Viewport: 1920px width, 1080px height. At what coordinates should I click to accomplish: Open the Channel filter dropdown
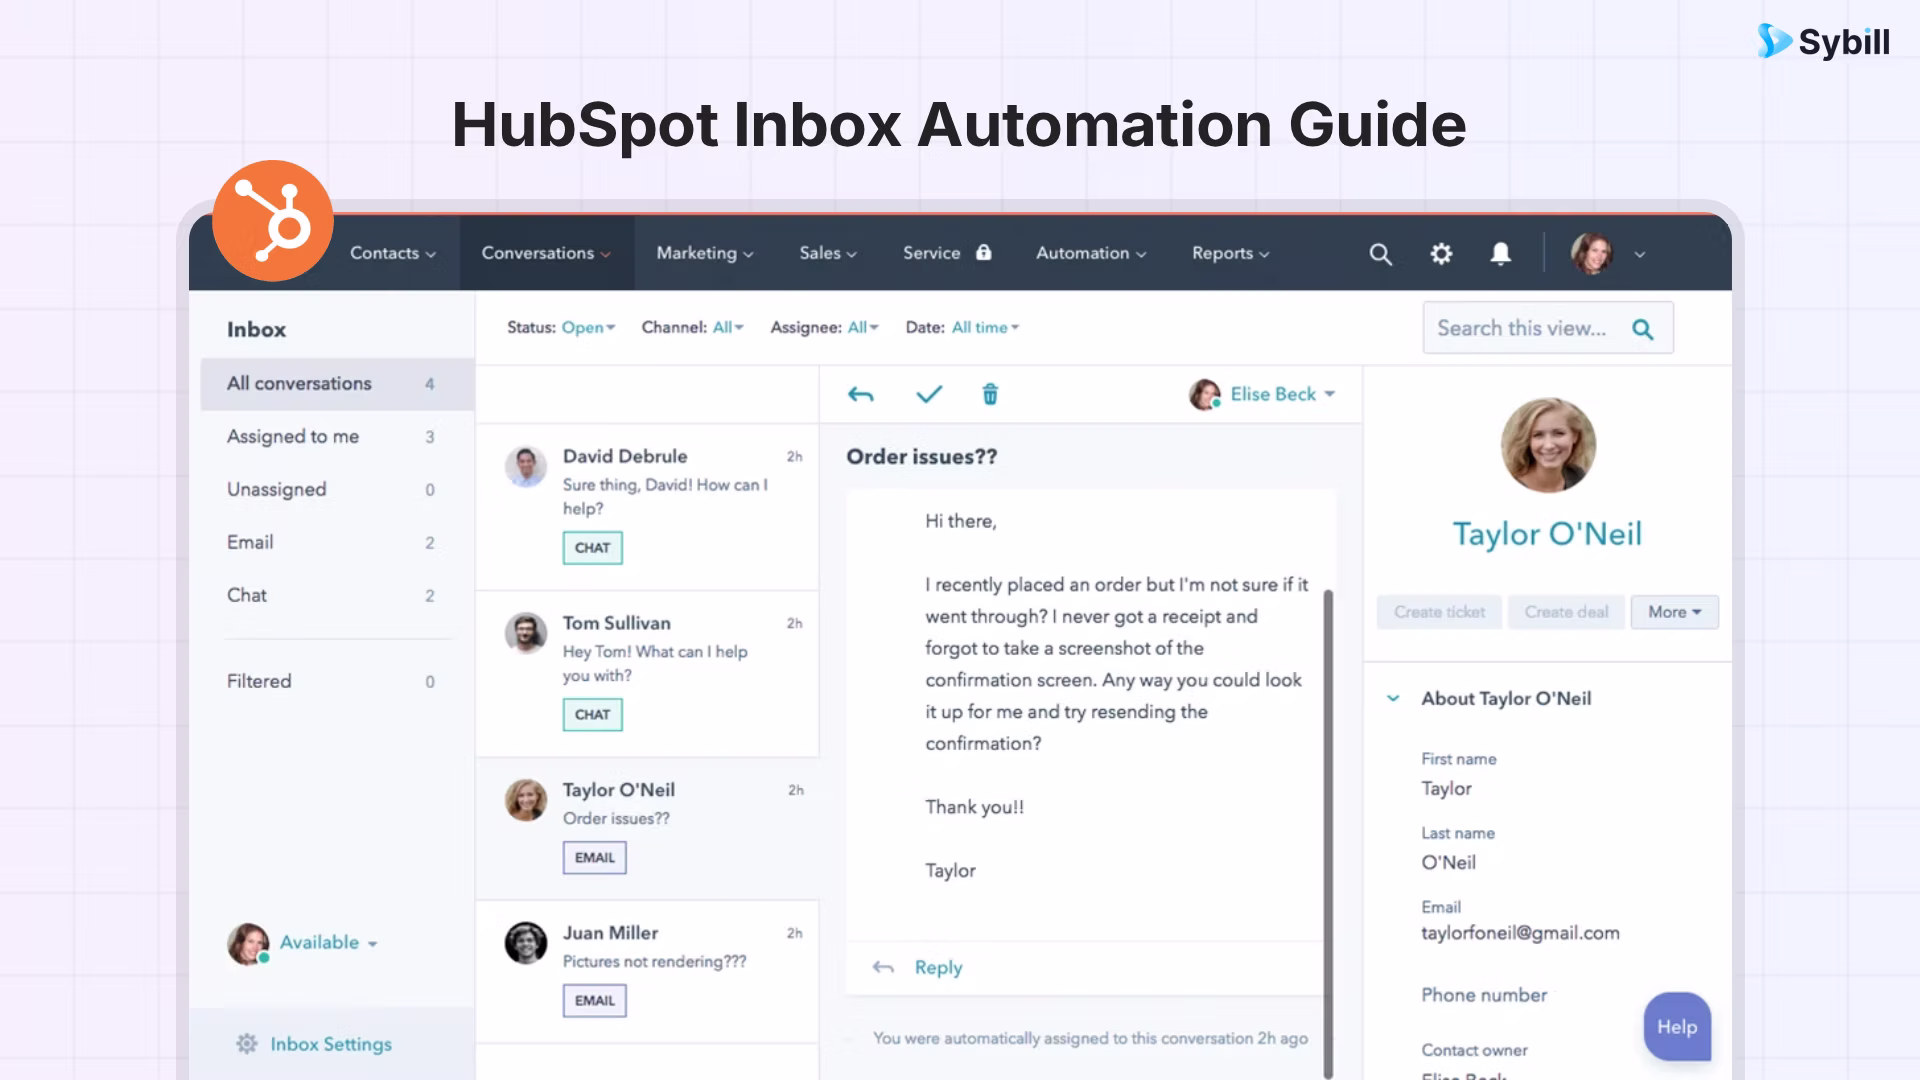tap(728, 328)
